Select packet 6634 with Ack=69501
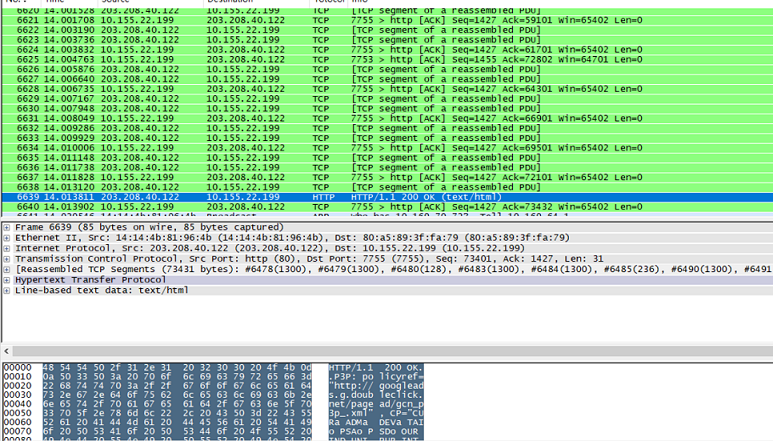The image size is (773, 441). coord(387,148)
